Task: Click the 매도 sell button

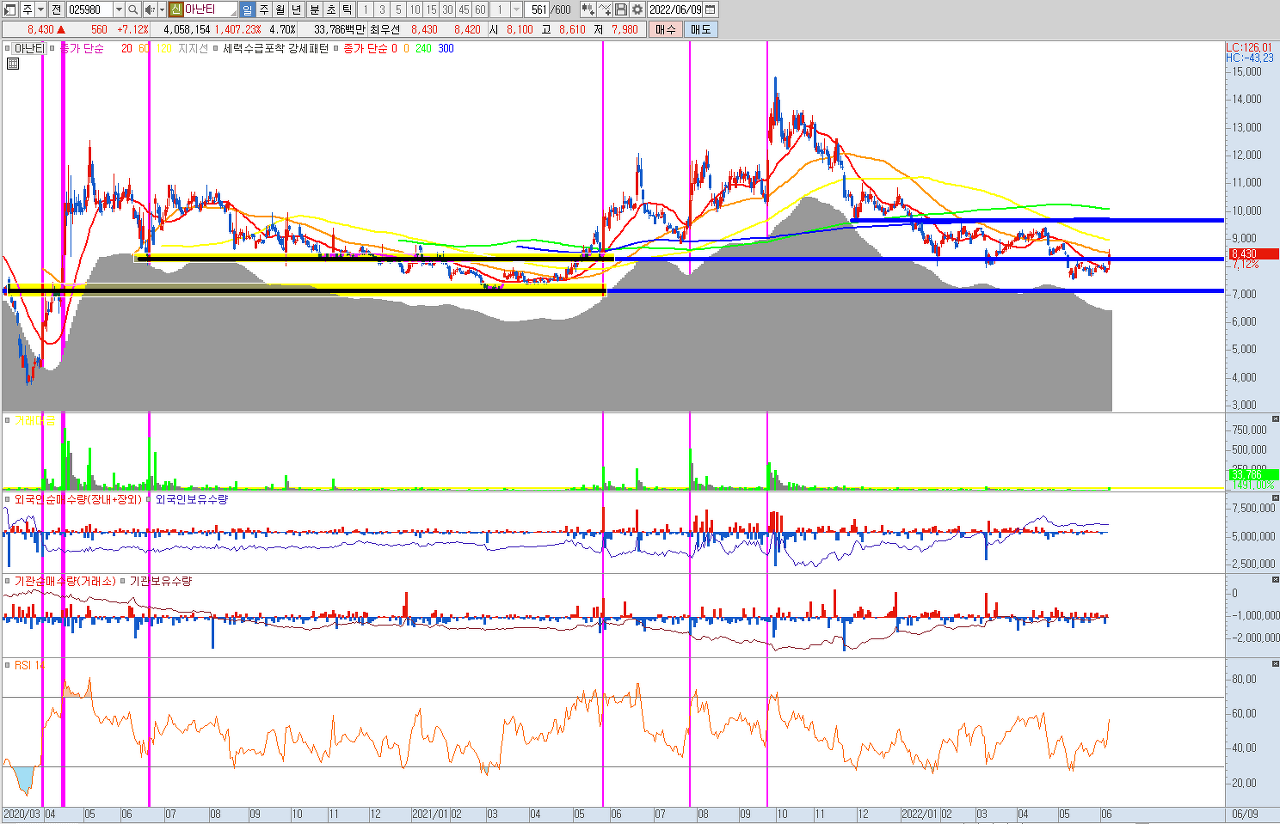Action: pyautogui.click(x=701, y=29)
